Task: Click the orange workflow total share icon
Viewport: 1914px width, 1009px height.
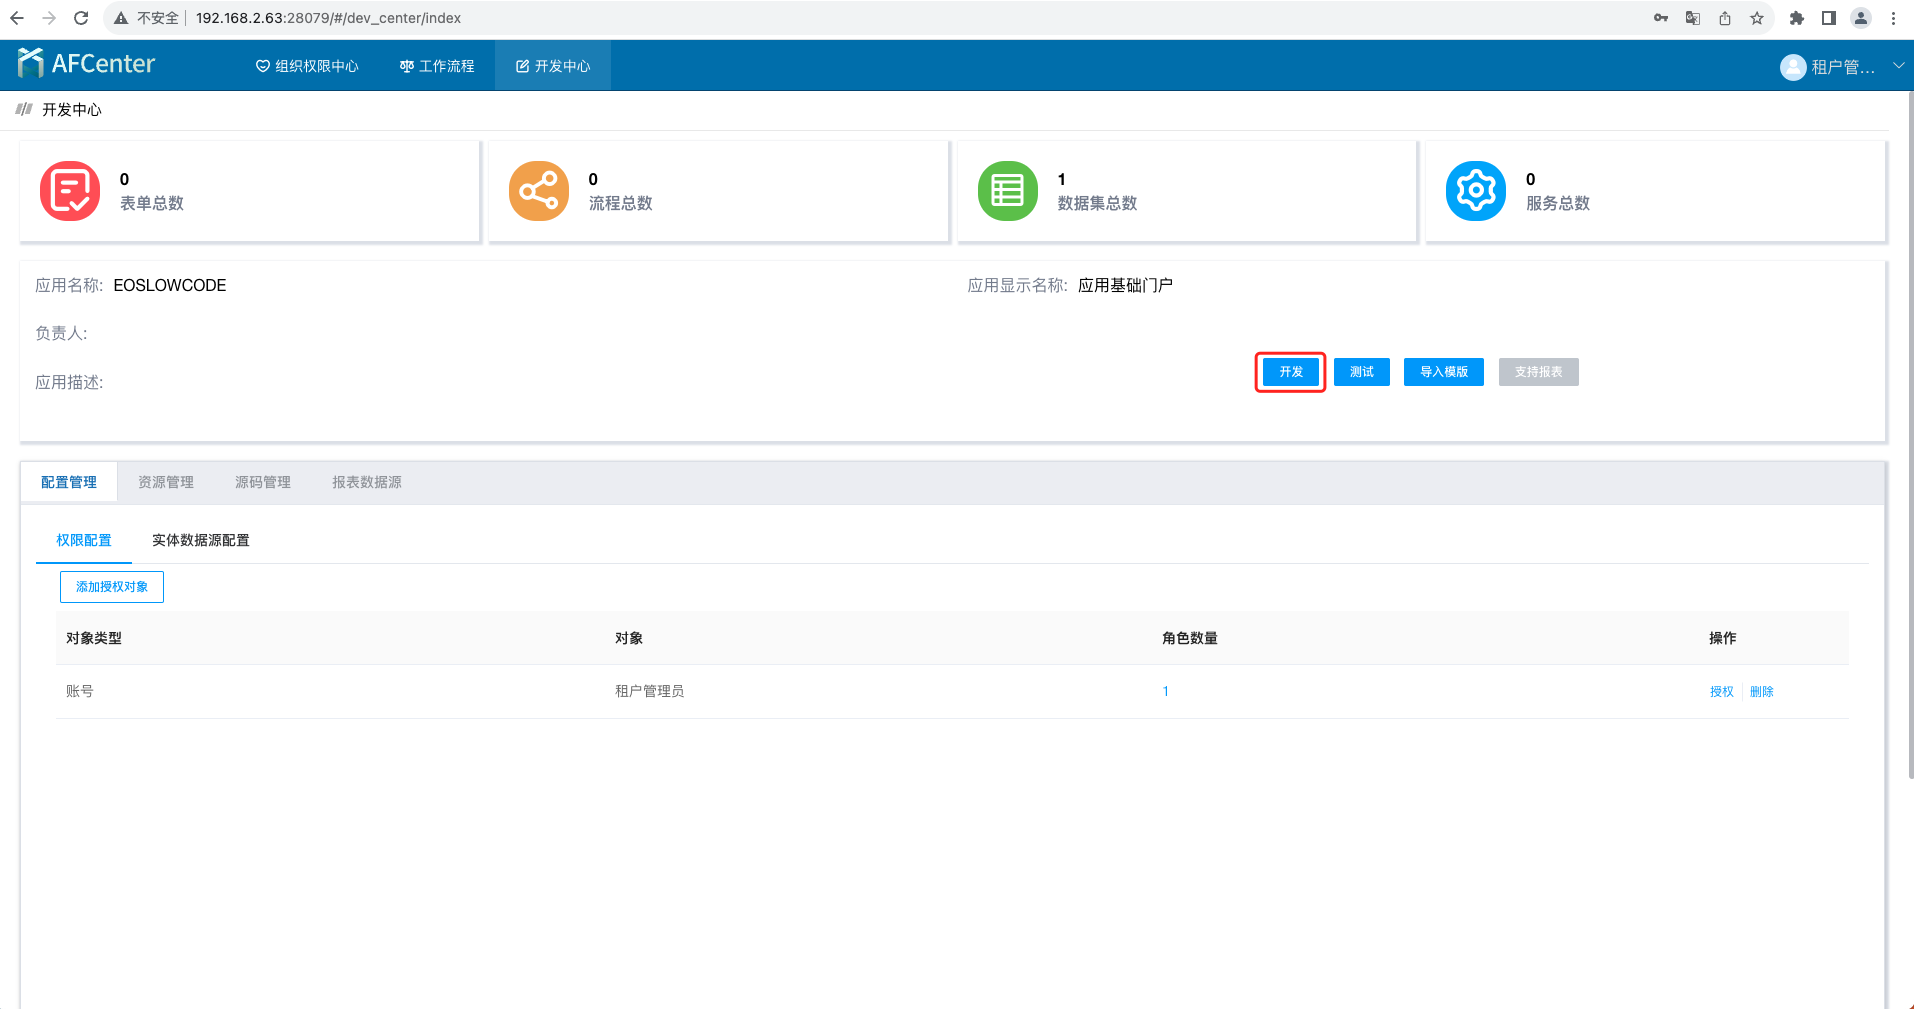Action: coord(538,191)
